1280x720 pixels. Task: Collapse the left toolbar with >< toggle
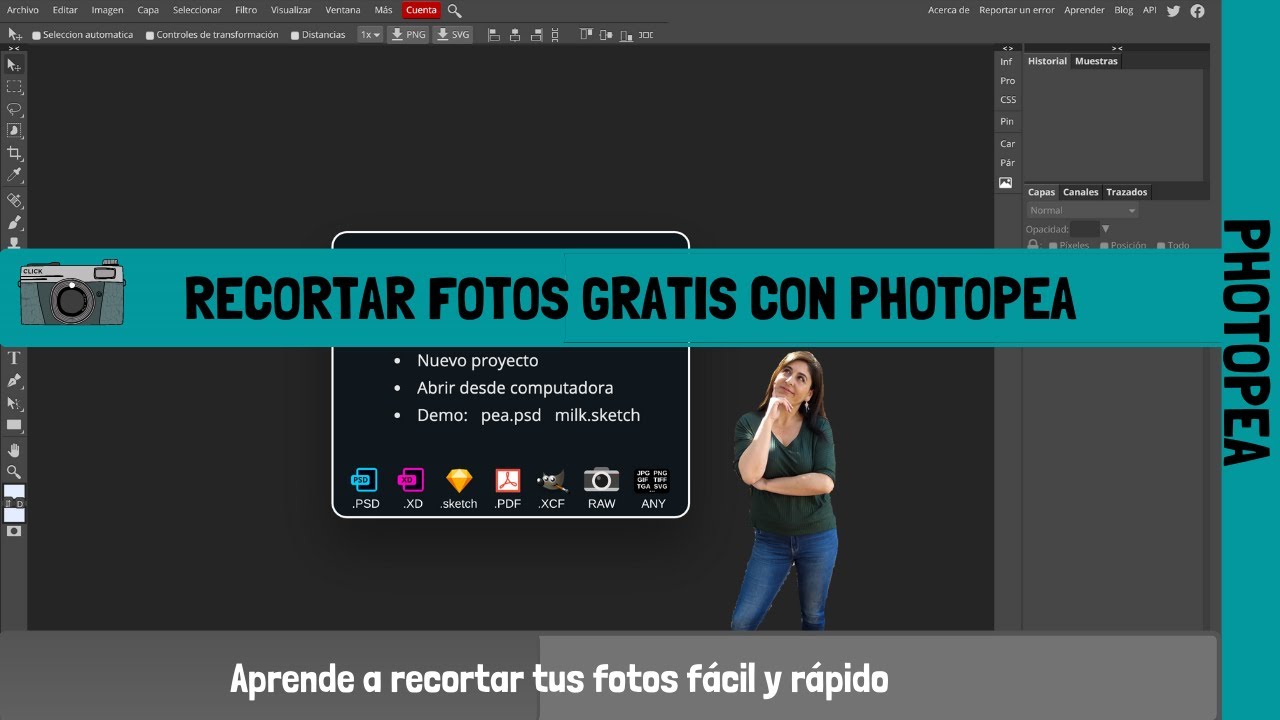click(x=14, y=48)
